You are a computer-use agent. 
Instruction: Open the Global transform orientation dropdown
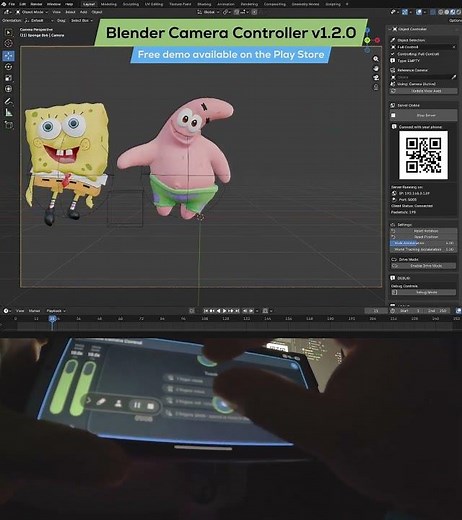click(x=208, y=12)
